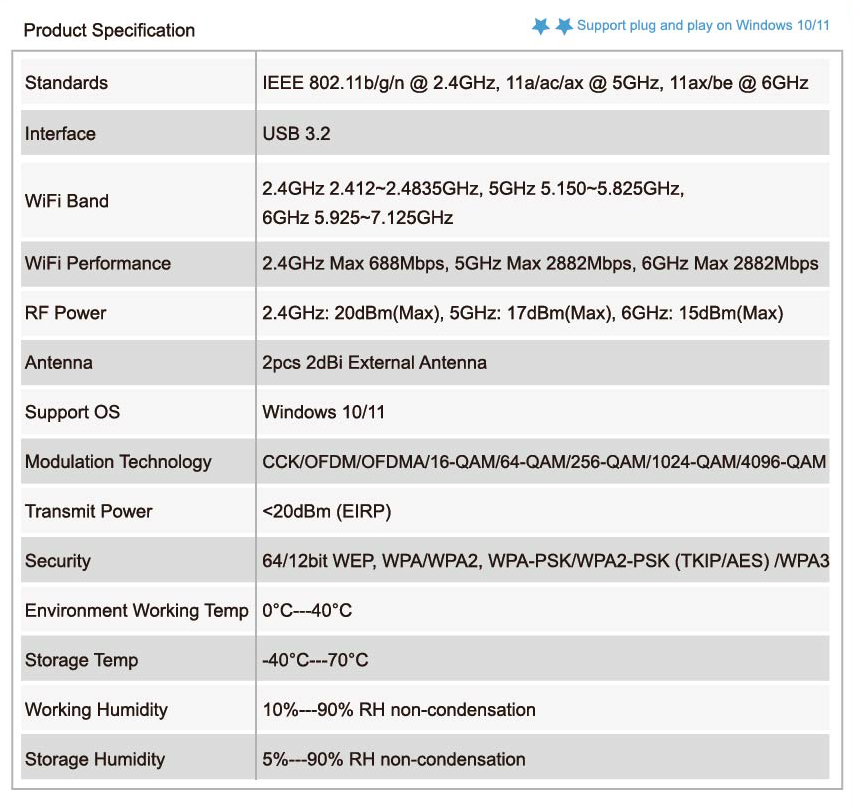The height and width of the screenshot is (805, 853).
Task: Select the Environment Working Temp label
Action: click(136, 611)
